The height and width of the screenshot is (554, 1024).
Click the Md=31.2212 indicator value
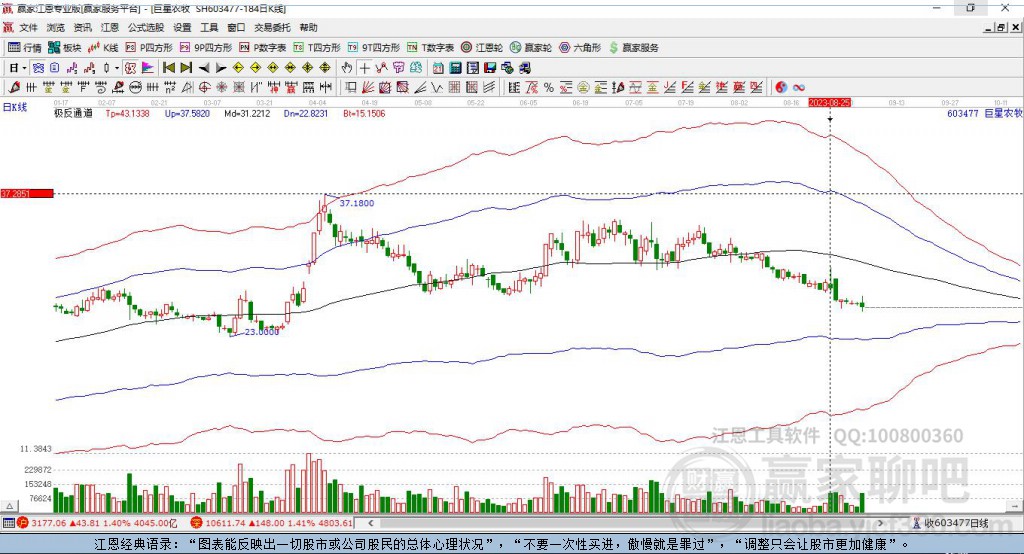pos(247,113)
